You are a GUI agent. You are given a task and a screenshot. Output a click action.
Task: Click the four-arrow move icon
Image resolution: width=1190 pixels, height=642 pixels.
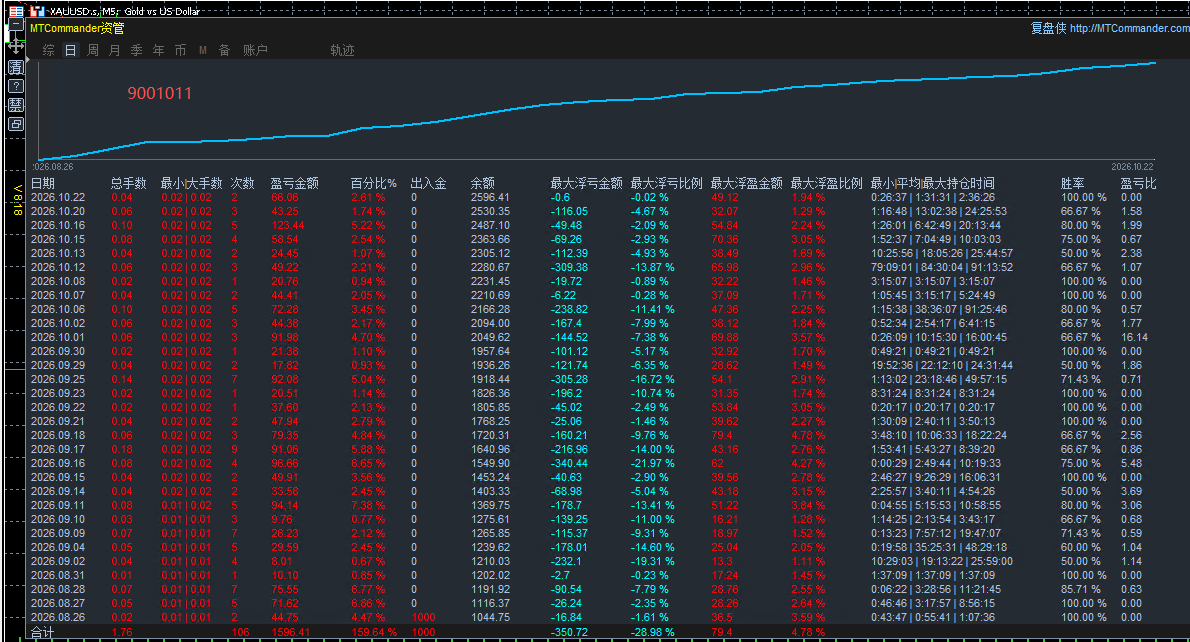[16, 46]
